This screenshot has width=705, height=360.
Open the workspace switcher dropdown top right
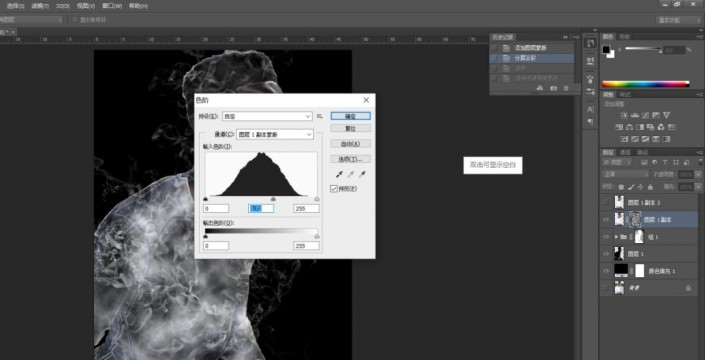(678, 20)
